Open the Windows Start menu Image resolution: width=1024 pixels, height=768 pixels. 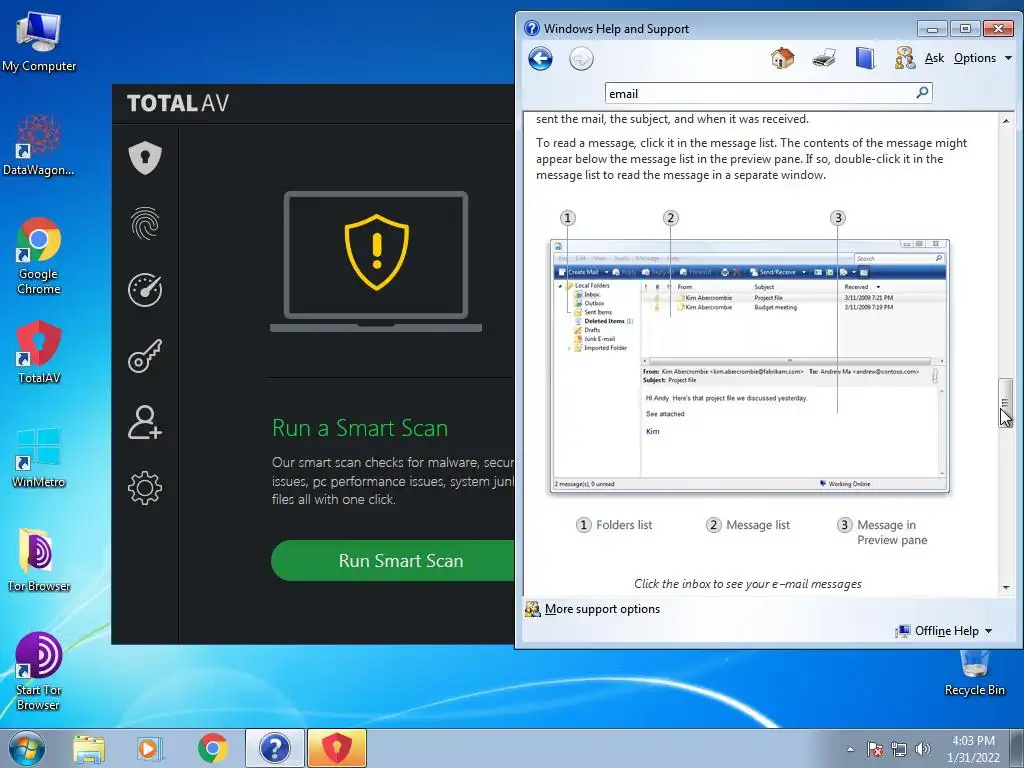pos(26,748)
